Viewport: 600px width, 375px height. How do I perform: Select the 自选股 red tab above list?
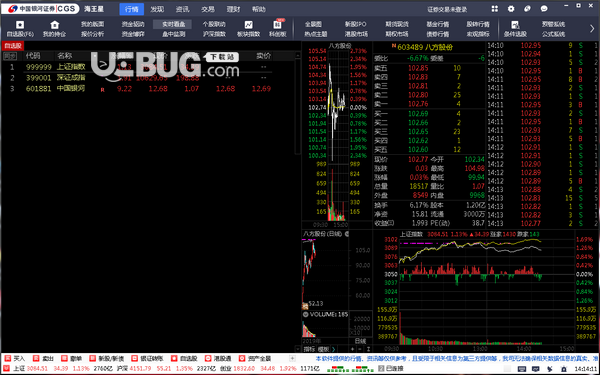pos(13,46)
